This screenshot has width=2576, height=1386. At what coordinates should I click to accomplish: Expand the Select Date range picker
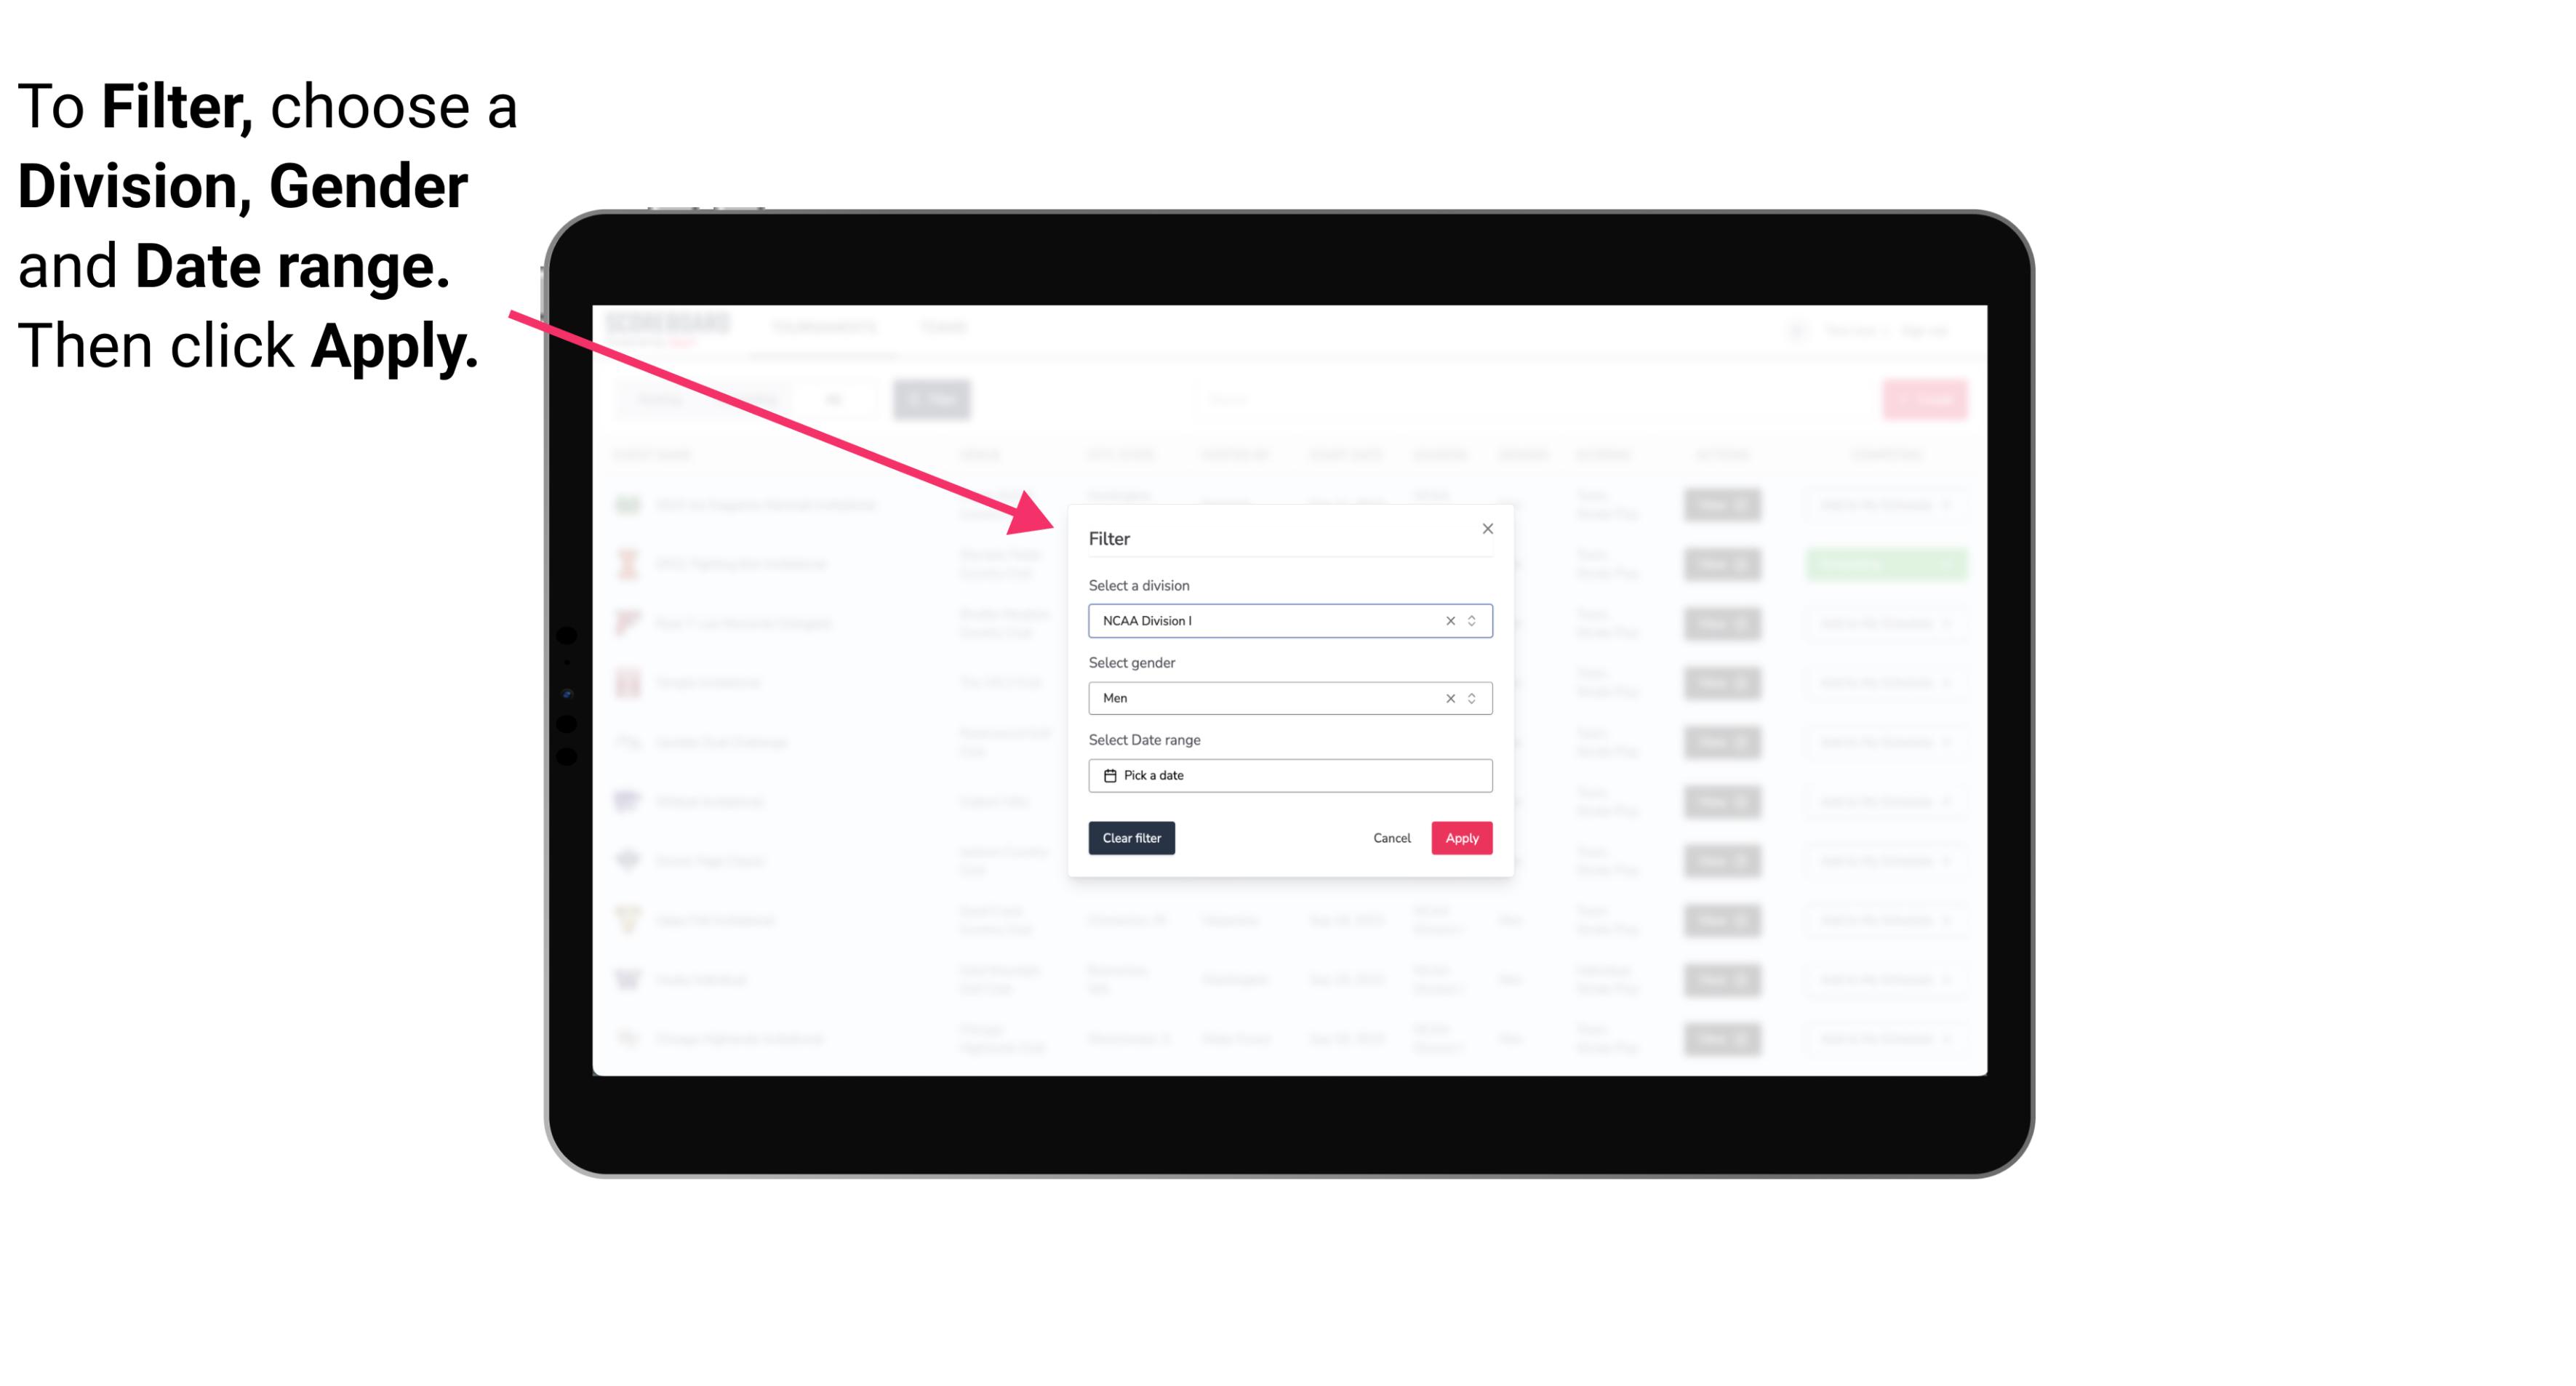point(1287,775)
